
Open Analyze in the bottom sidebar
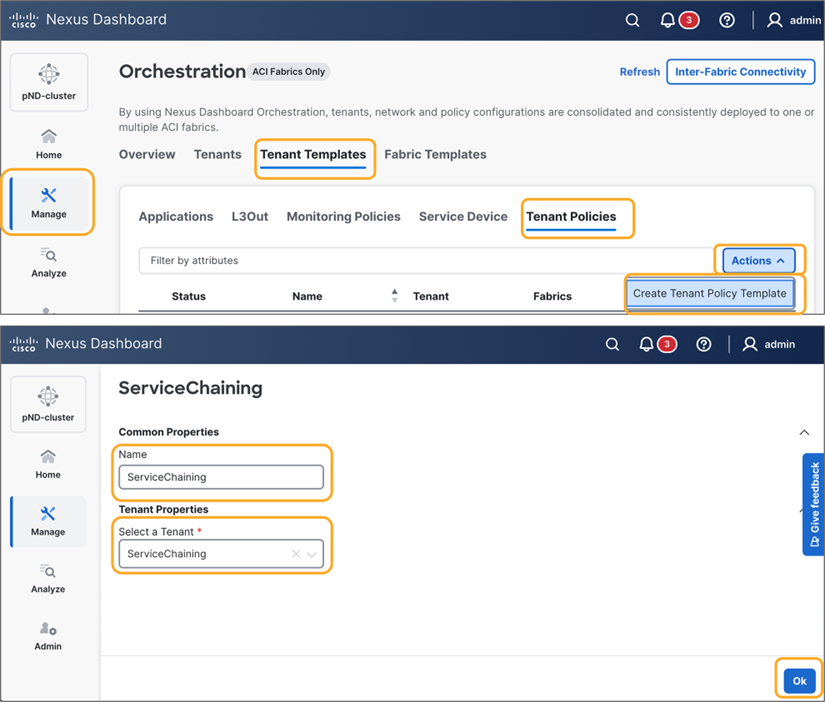coord(48,578)
